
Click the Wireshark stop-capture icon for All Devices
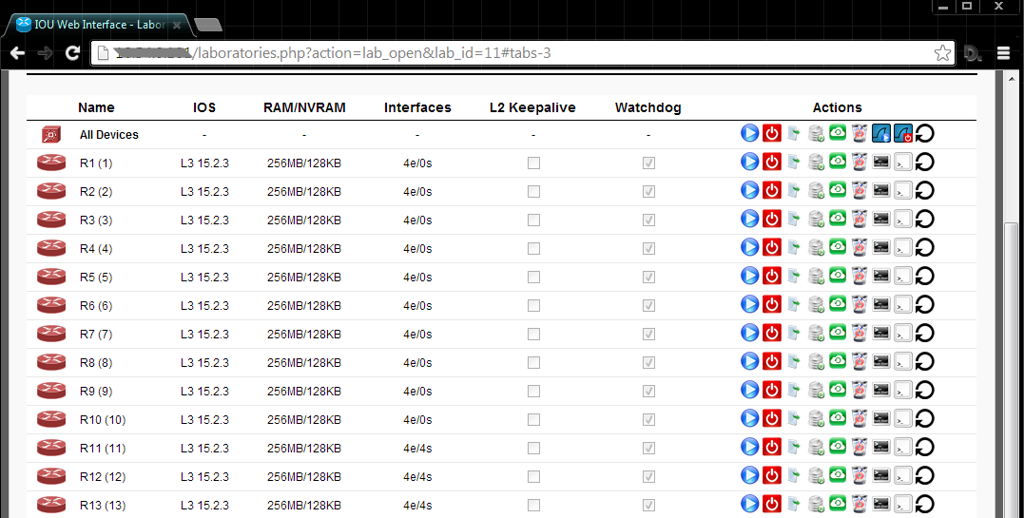tap(903, 133)
